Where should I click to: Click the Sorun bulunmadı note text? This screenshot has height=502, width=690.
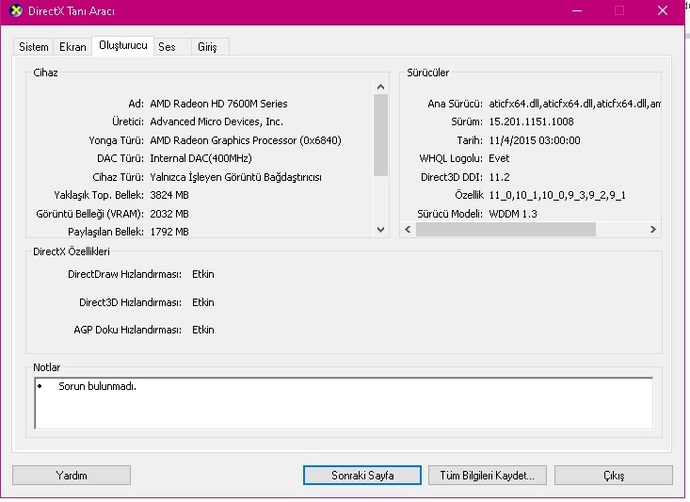click(x=97, y=386)
